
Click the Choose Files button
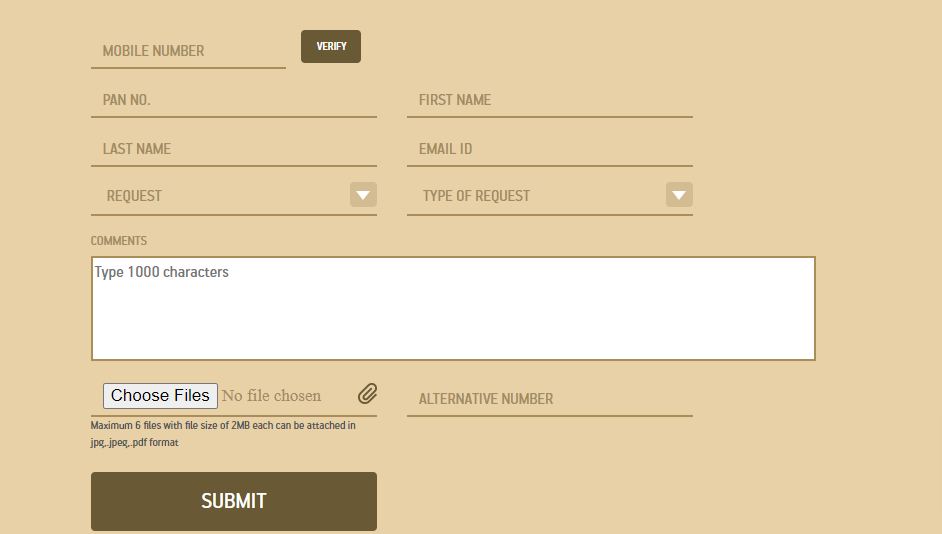pos(160,396)
